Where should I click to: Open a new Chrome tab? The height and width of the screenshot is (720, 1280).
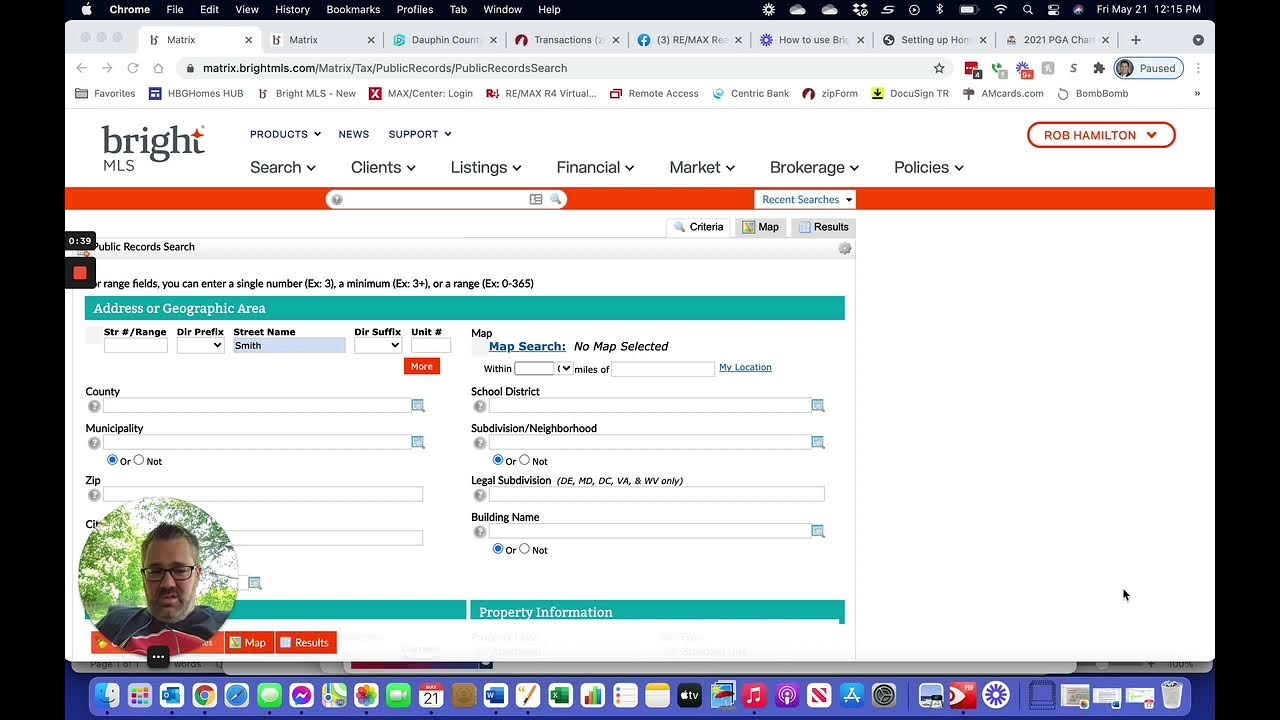click(1135, 40)
